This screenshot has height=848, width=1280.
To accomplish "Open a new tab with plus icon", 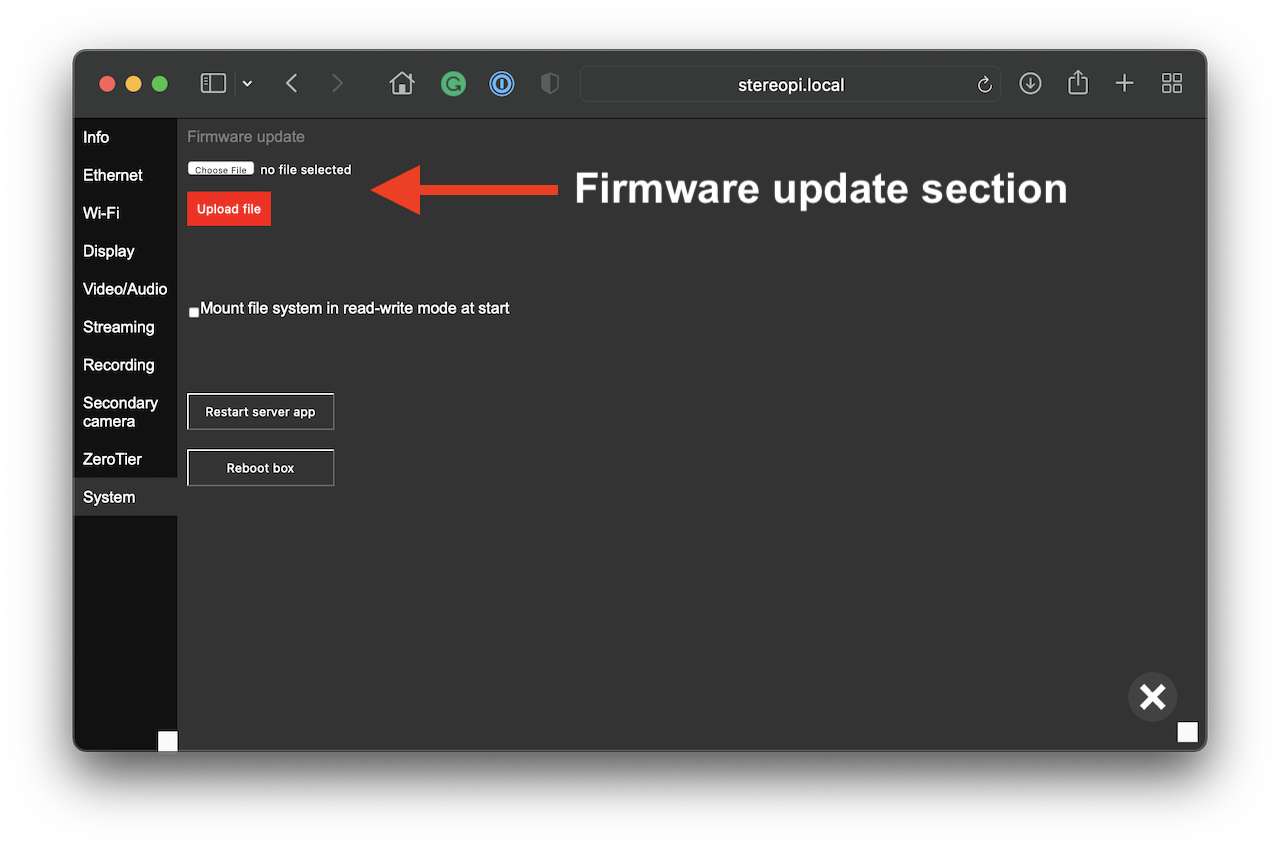I will (x=1124, y=84).
